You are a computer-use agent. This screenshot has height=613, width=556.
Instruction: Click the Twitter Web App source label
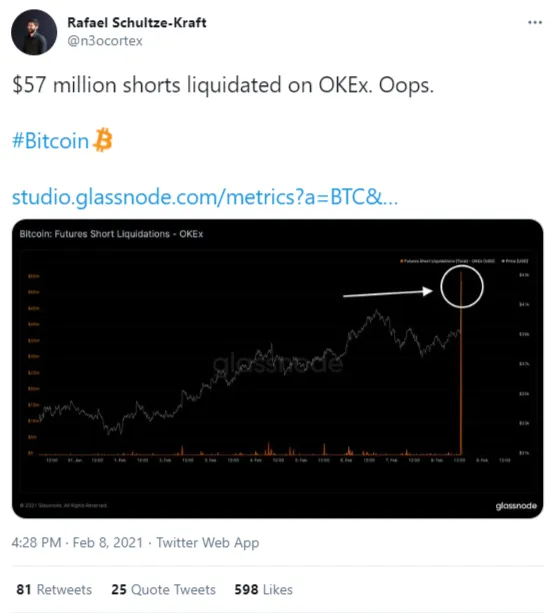(x=208, y=543)
